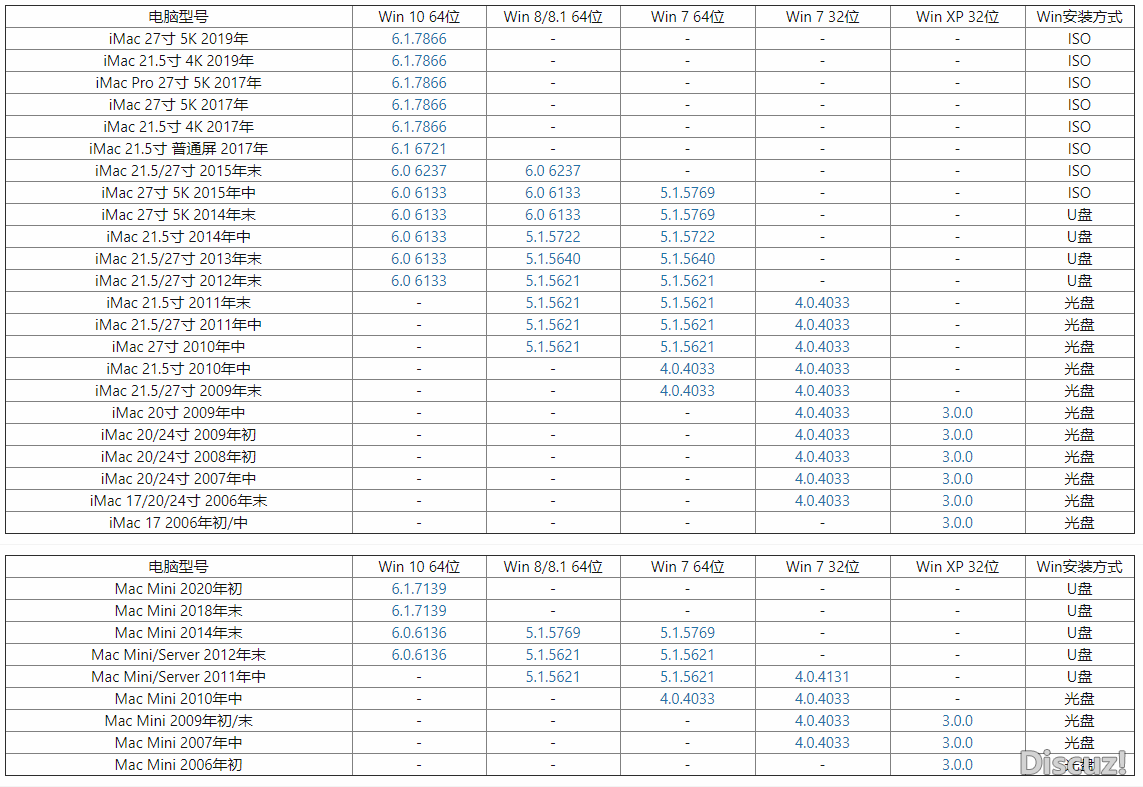Select the row label Mac Mini/Server 2012年末
This screenshot has height=787, width=1143.
[179, 654]
